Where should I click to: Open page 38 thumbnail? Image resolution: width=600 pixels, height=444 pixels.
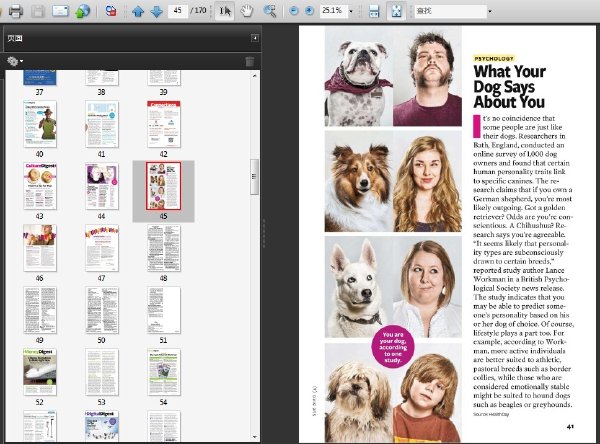[x=102, y=78]
